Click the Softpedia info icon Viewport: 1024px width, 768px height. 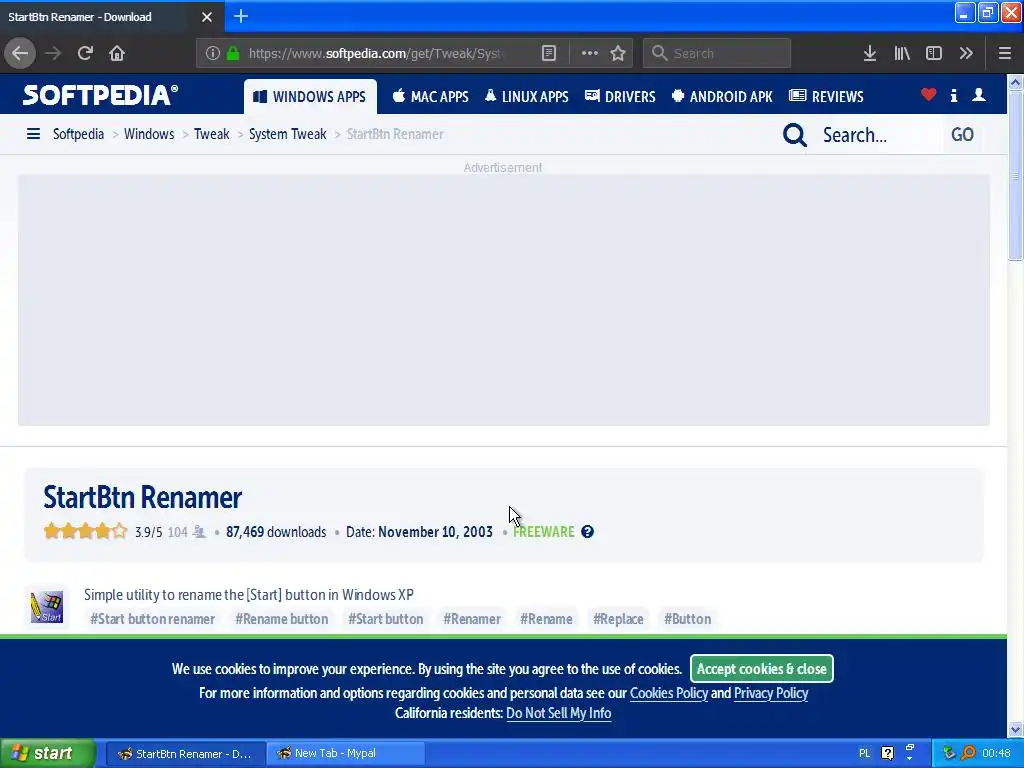(x=953, y=95)
